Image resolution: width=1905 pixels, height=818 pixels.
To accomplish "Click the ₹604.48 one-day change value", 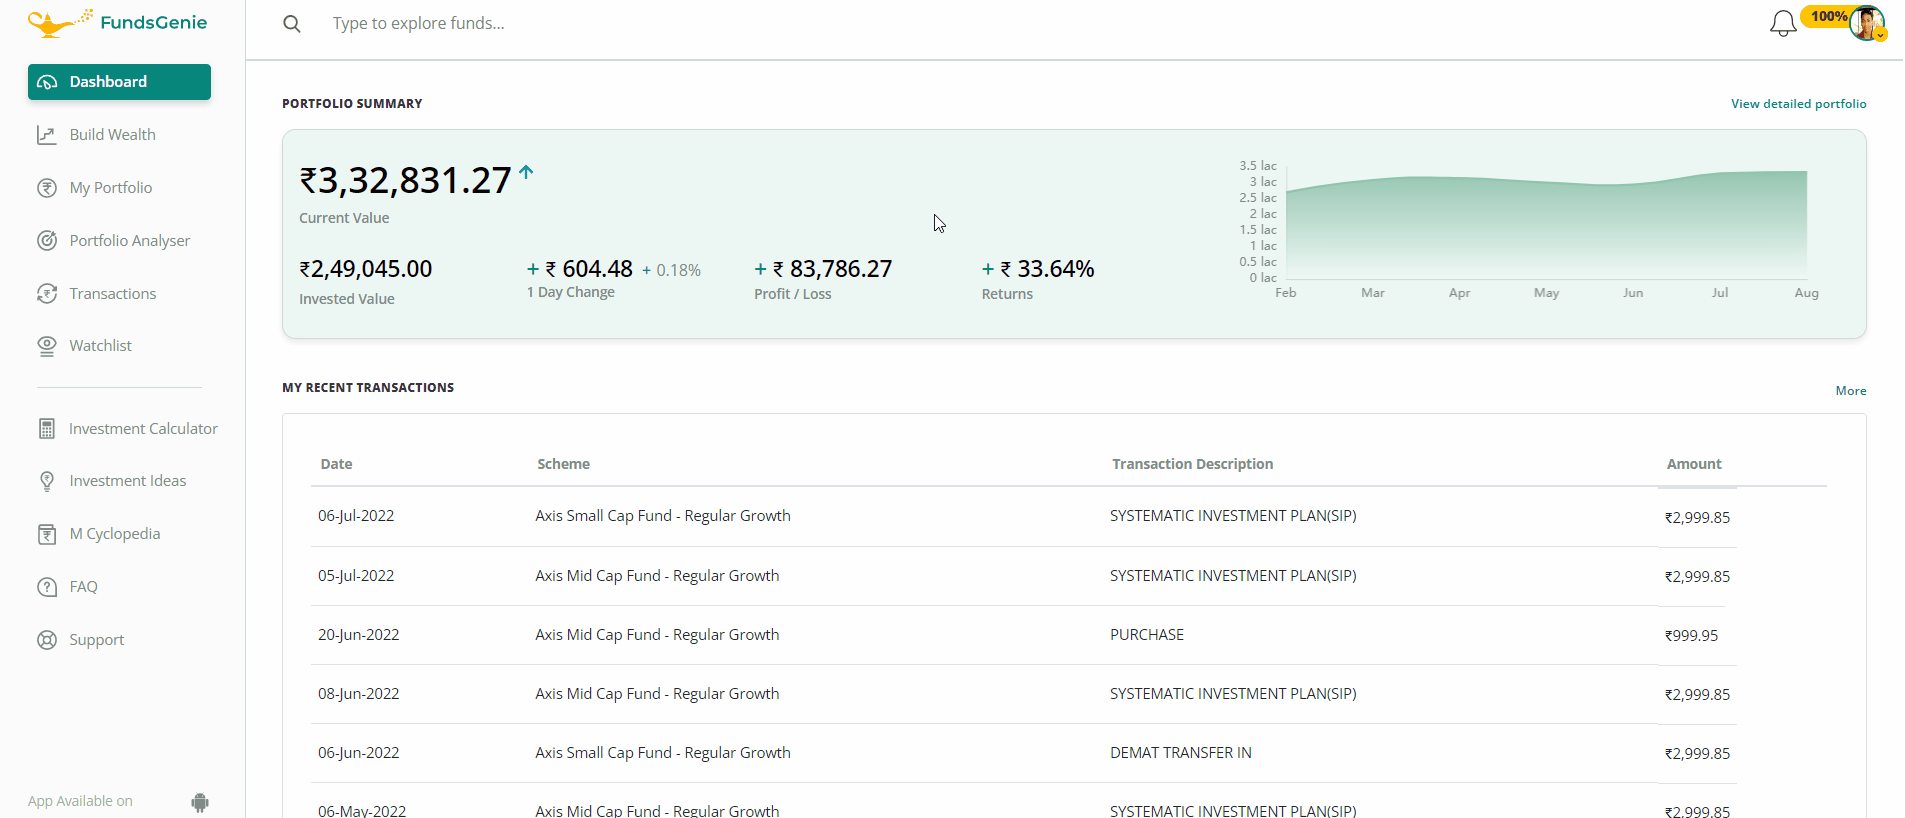I will [589, 269].
